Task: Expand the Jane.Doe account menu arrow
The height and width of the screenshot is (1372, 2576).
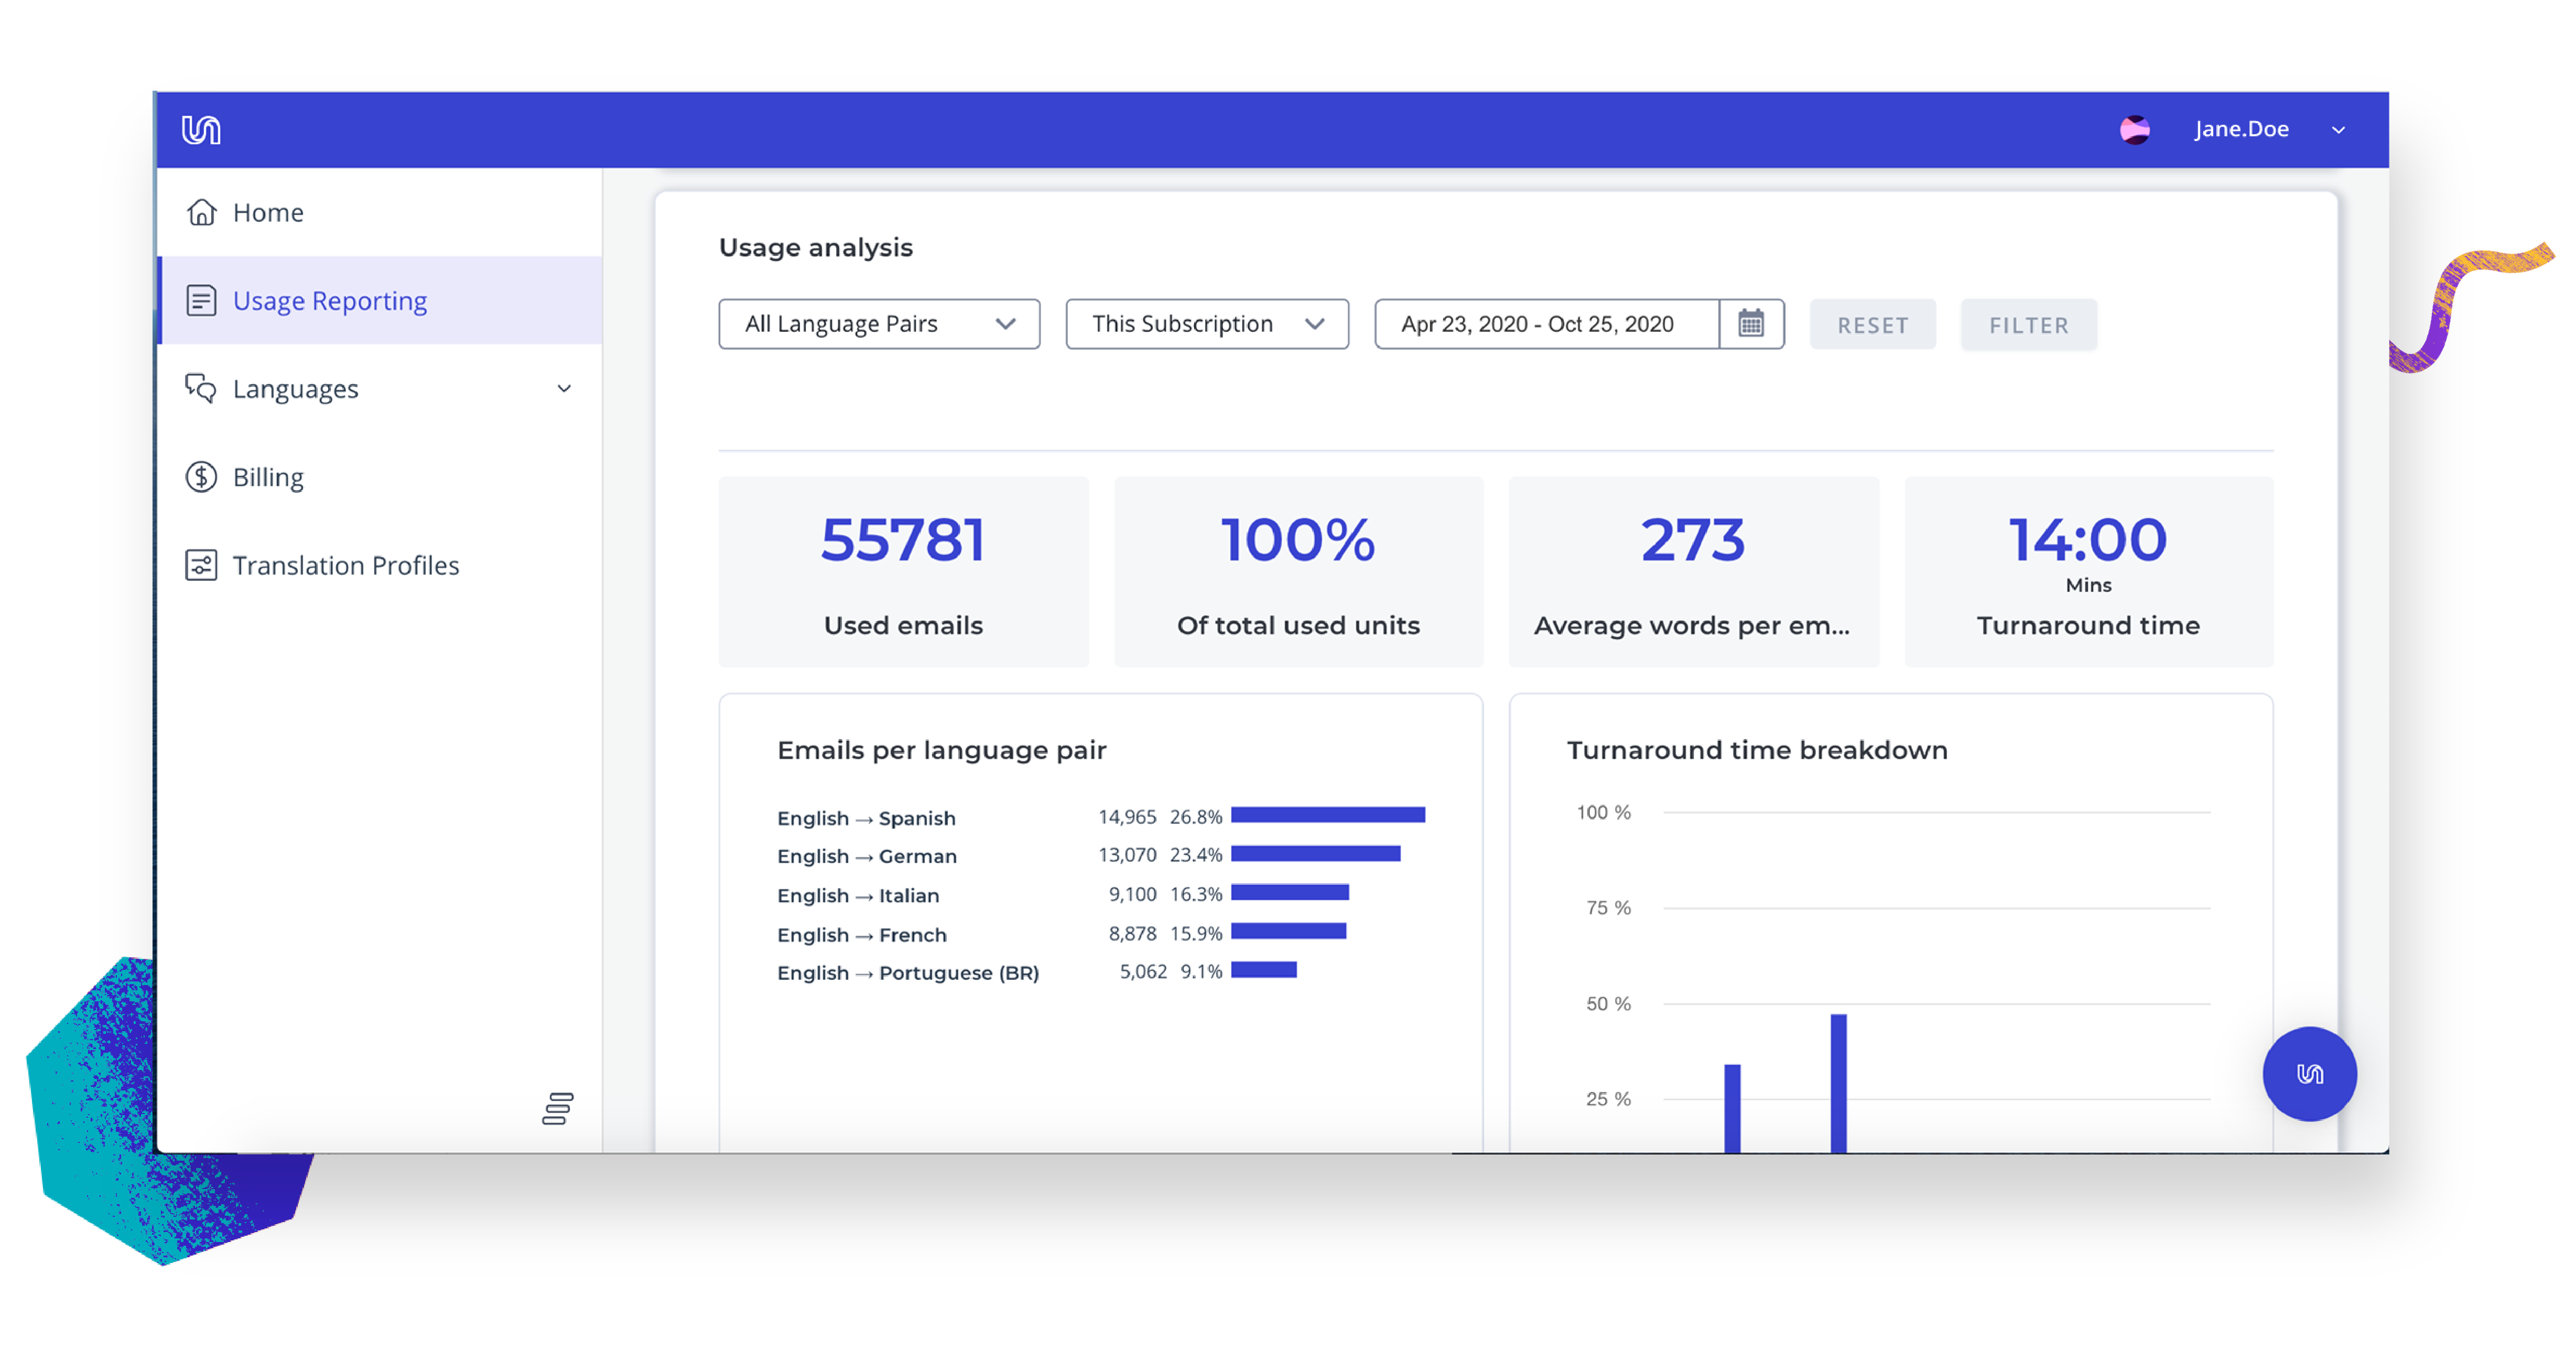Action: coord(2338,130)
